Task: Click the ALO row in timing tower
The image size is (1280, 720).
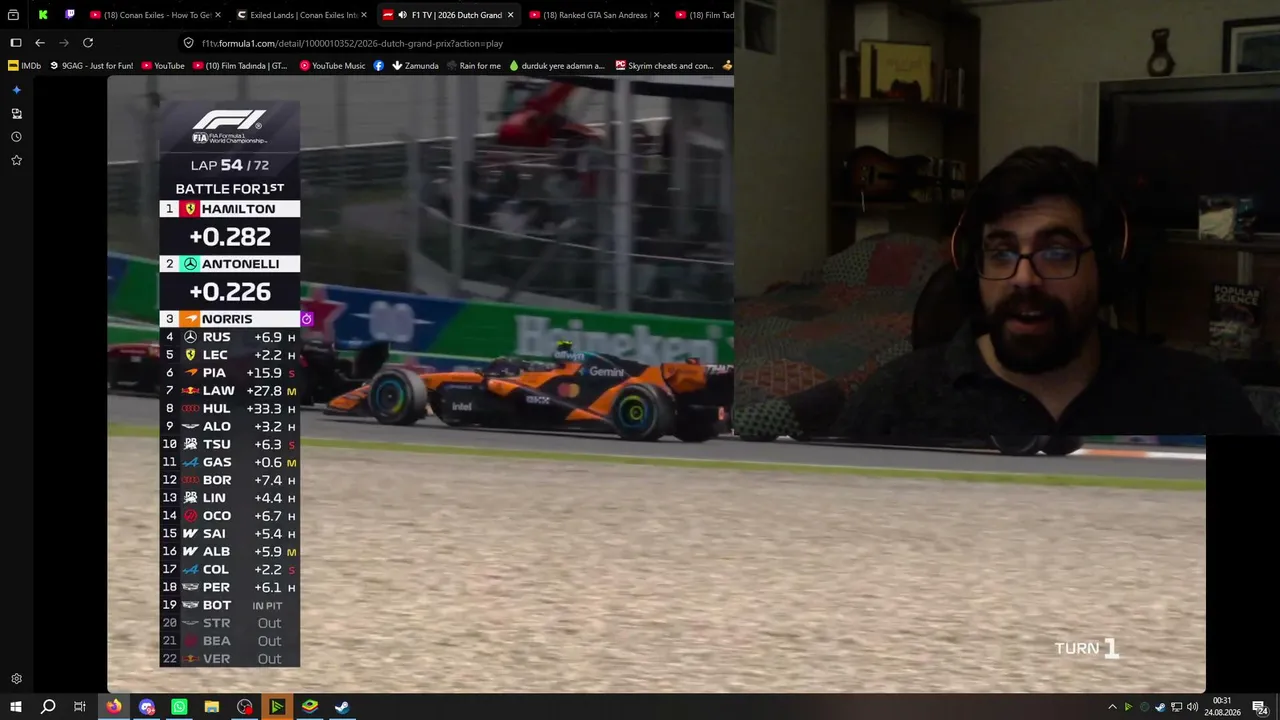Action: pos(230,427)
